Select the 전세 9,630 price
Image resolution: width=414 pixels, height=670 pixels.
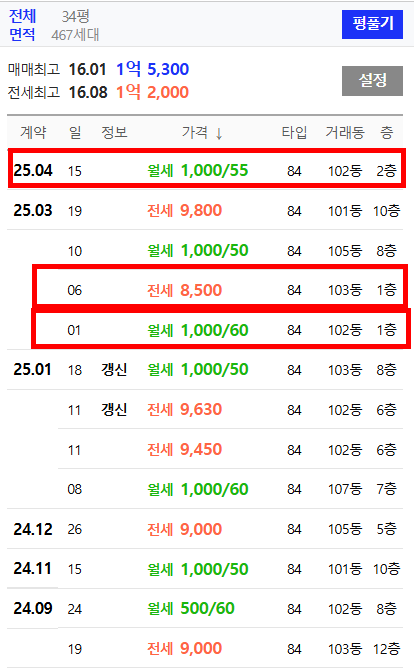185,409
